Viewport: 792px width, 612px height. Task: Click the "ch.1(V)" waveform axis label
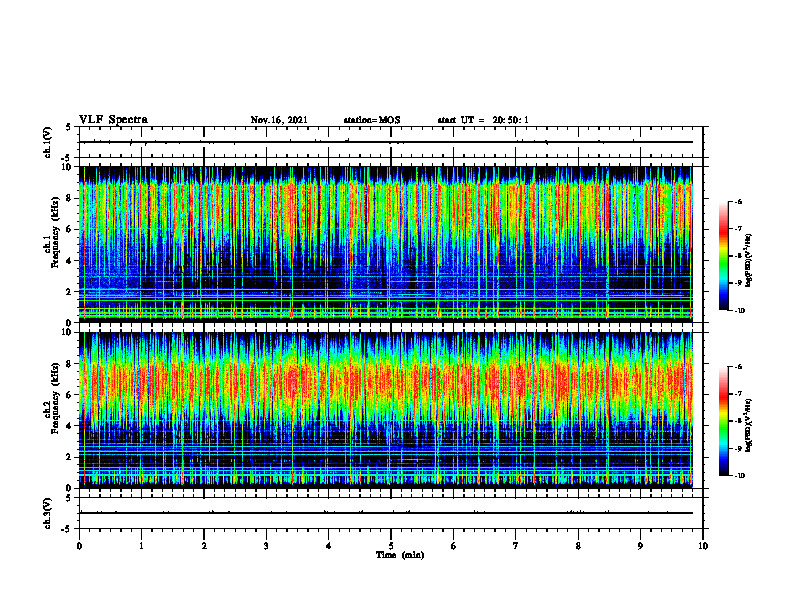[48, 142]
